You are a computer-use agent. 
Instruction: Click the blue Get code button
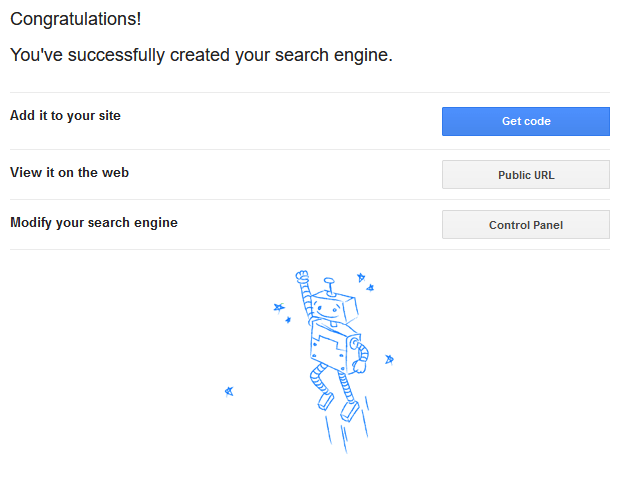[x=525, y=121]
